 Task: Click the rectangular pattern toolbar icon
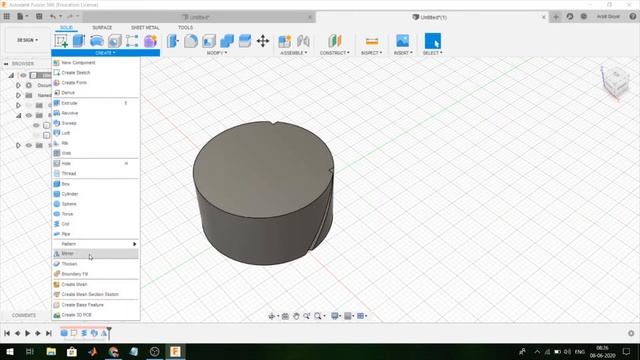coord(132,41)
